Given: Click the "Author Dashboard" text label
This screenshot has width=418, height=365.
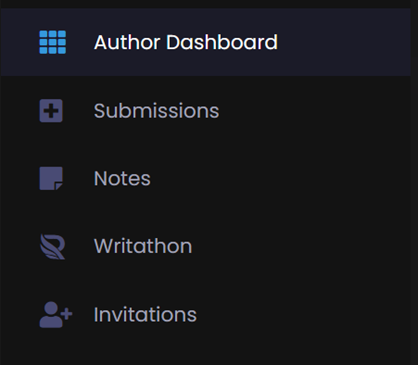Looking at the screenshot, I should pyautogui.click(x=186, y=42).
